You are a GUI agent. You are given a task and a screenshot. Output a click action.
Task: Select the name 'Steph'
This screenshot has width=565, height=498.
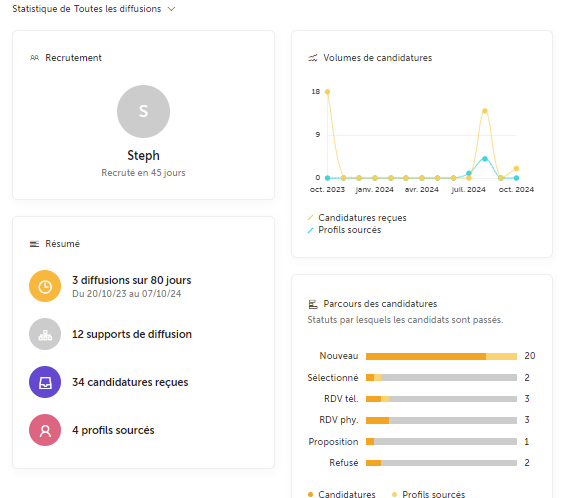[x=143, y=155]
